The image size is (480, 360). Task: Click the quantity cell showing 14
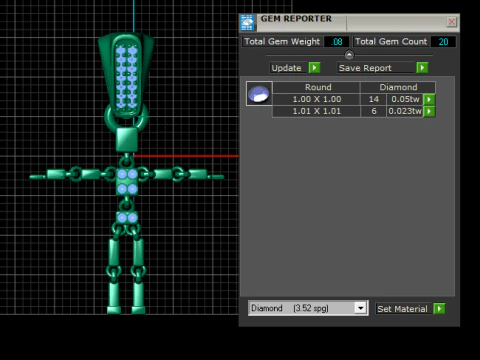pos(373,99)
